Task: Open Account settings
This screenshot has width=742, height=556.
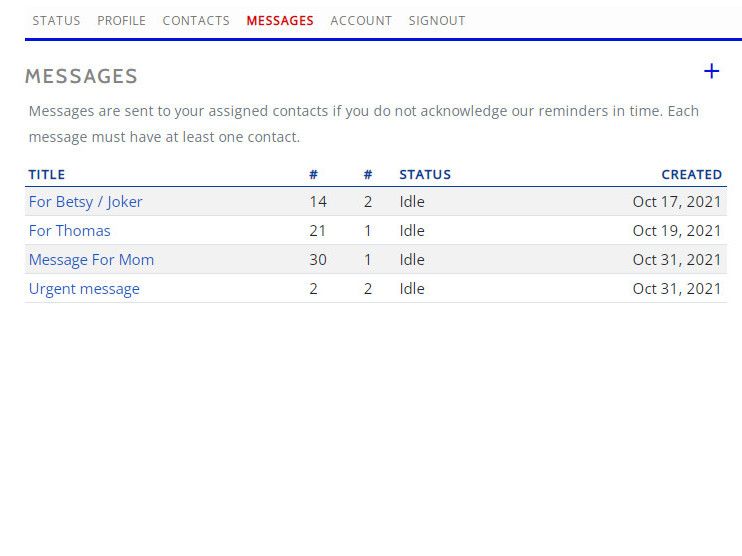Action: click(x=361, y=20)
